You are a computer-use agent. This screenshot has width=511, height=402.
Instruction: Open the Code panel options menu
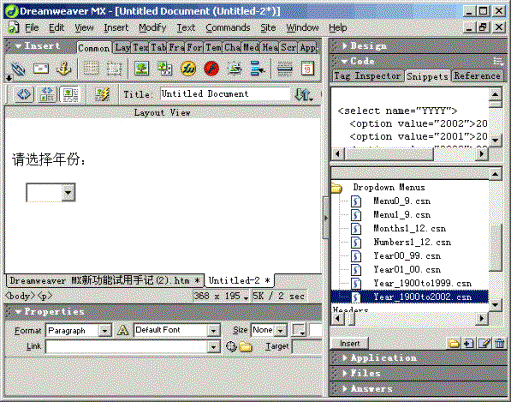point(498,61)
